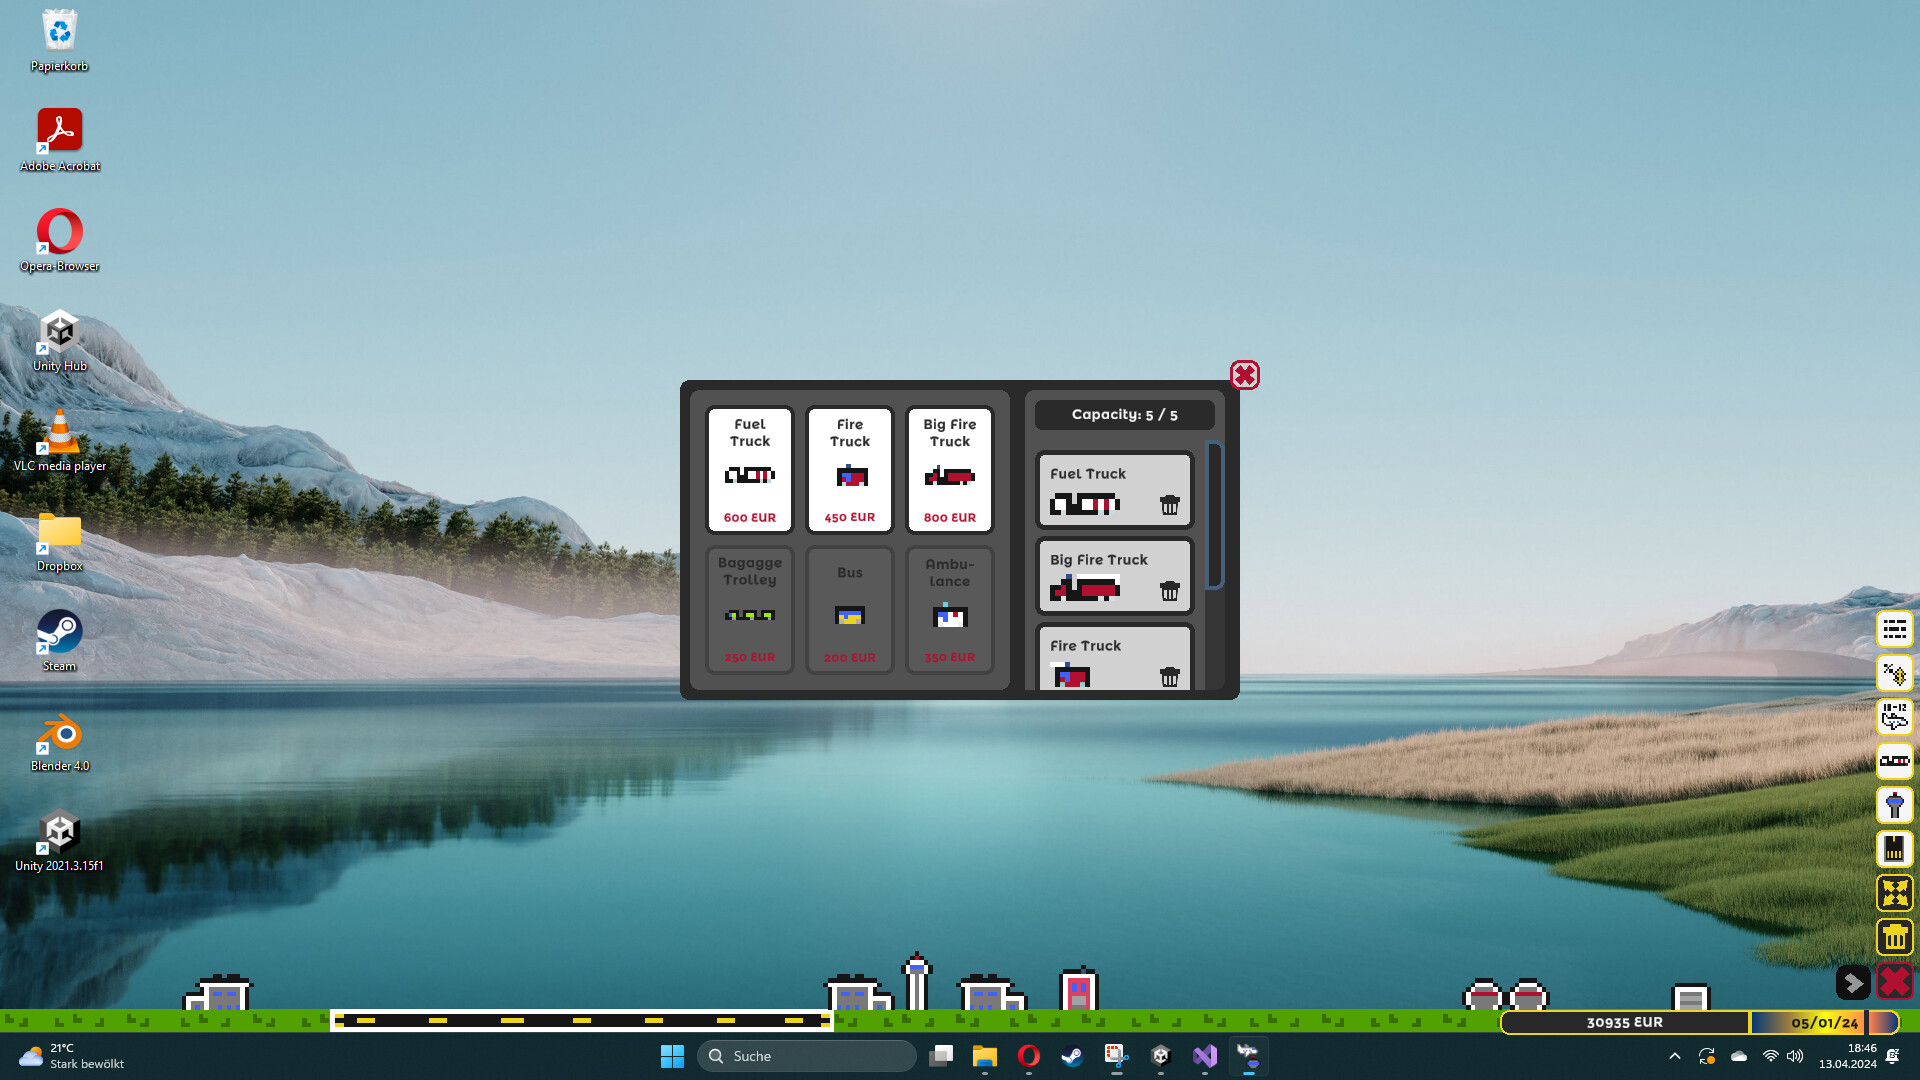Launch Steam from the taskbar

click(1071, 1056)
